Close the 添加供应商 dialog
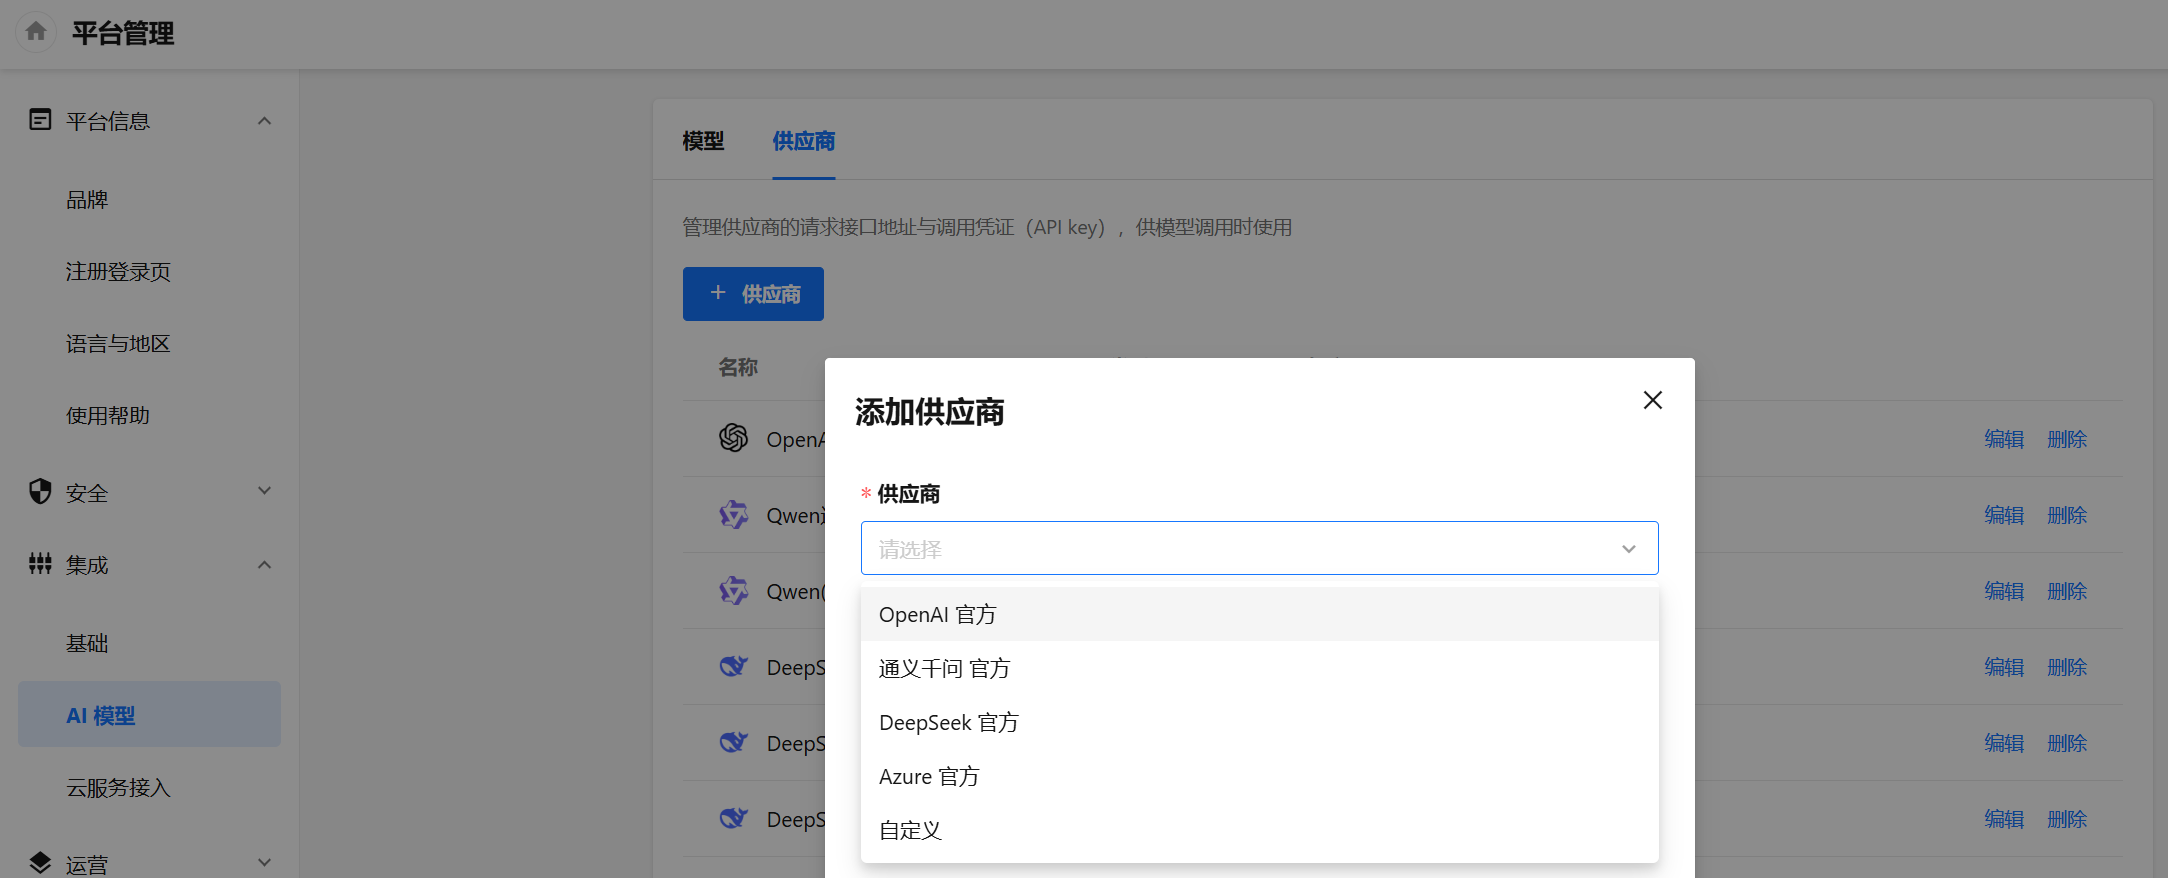The image size is (2168, 878). (1653, 400)
